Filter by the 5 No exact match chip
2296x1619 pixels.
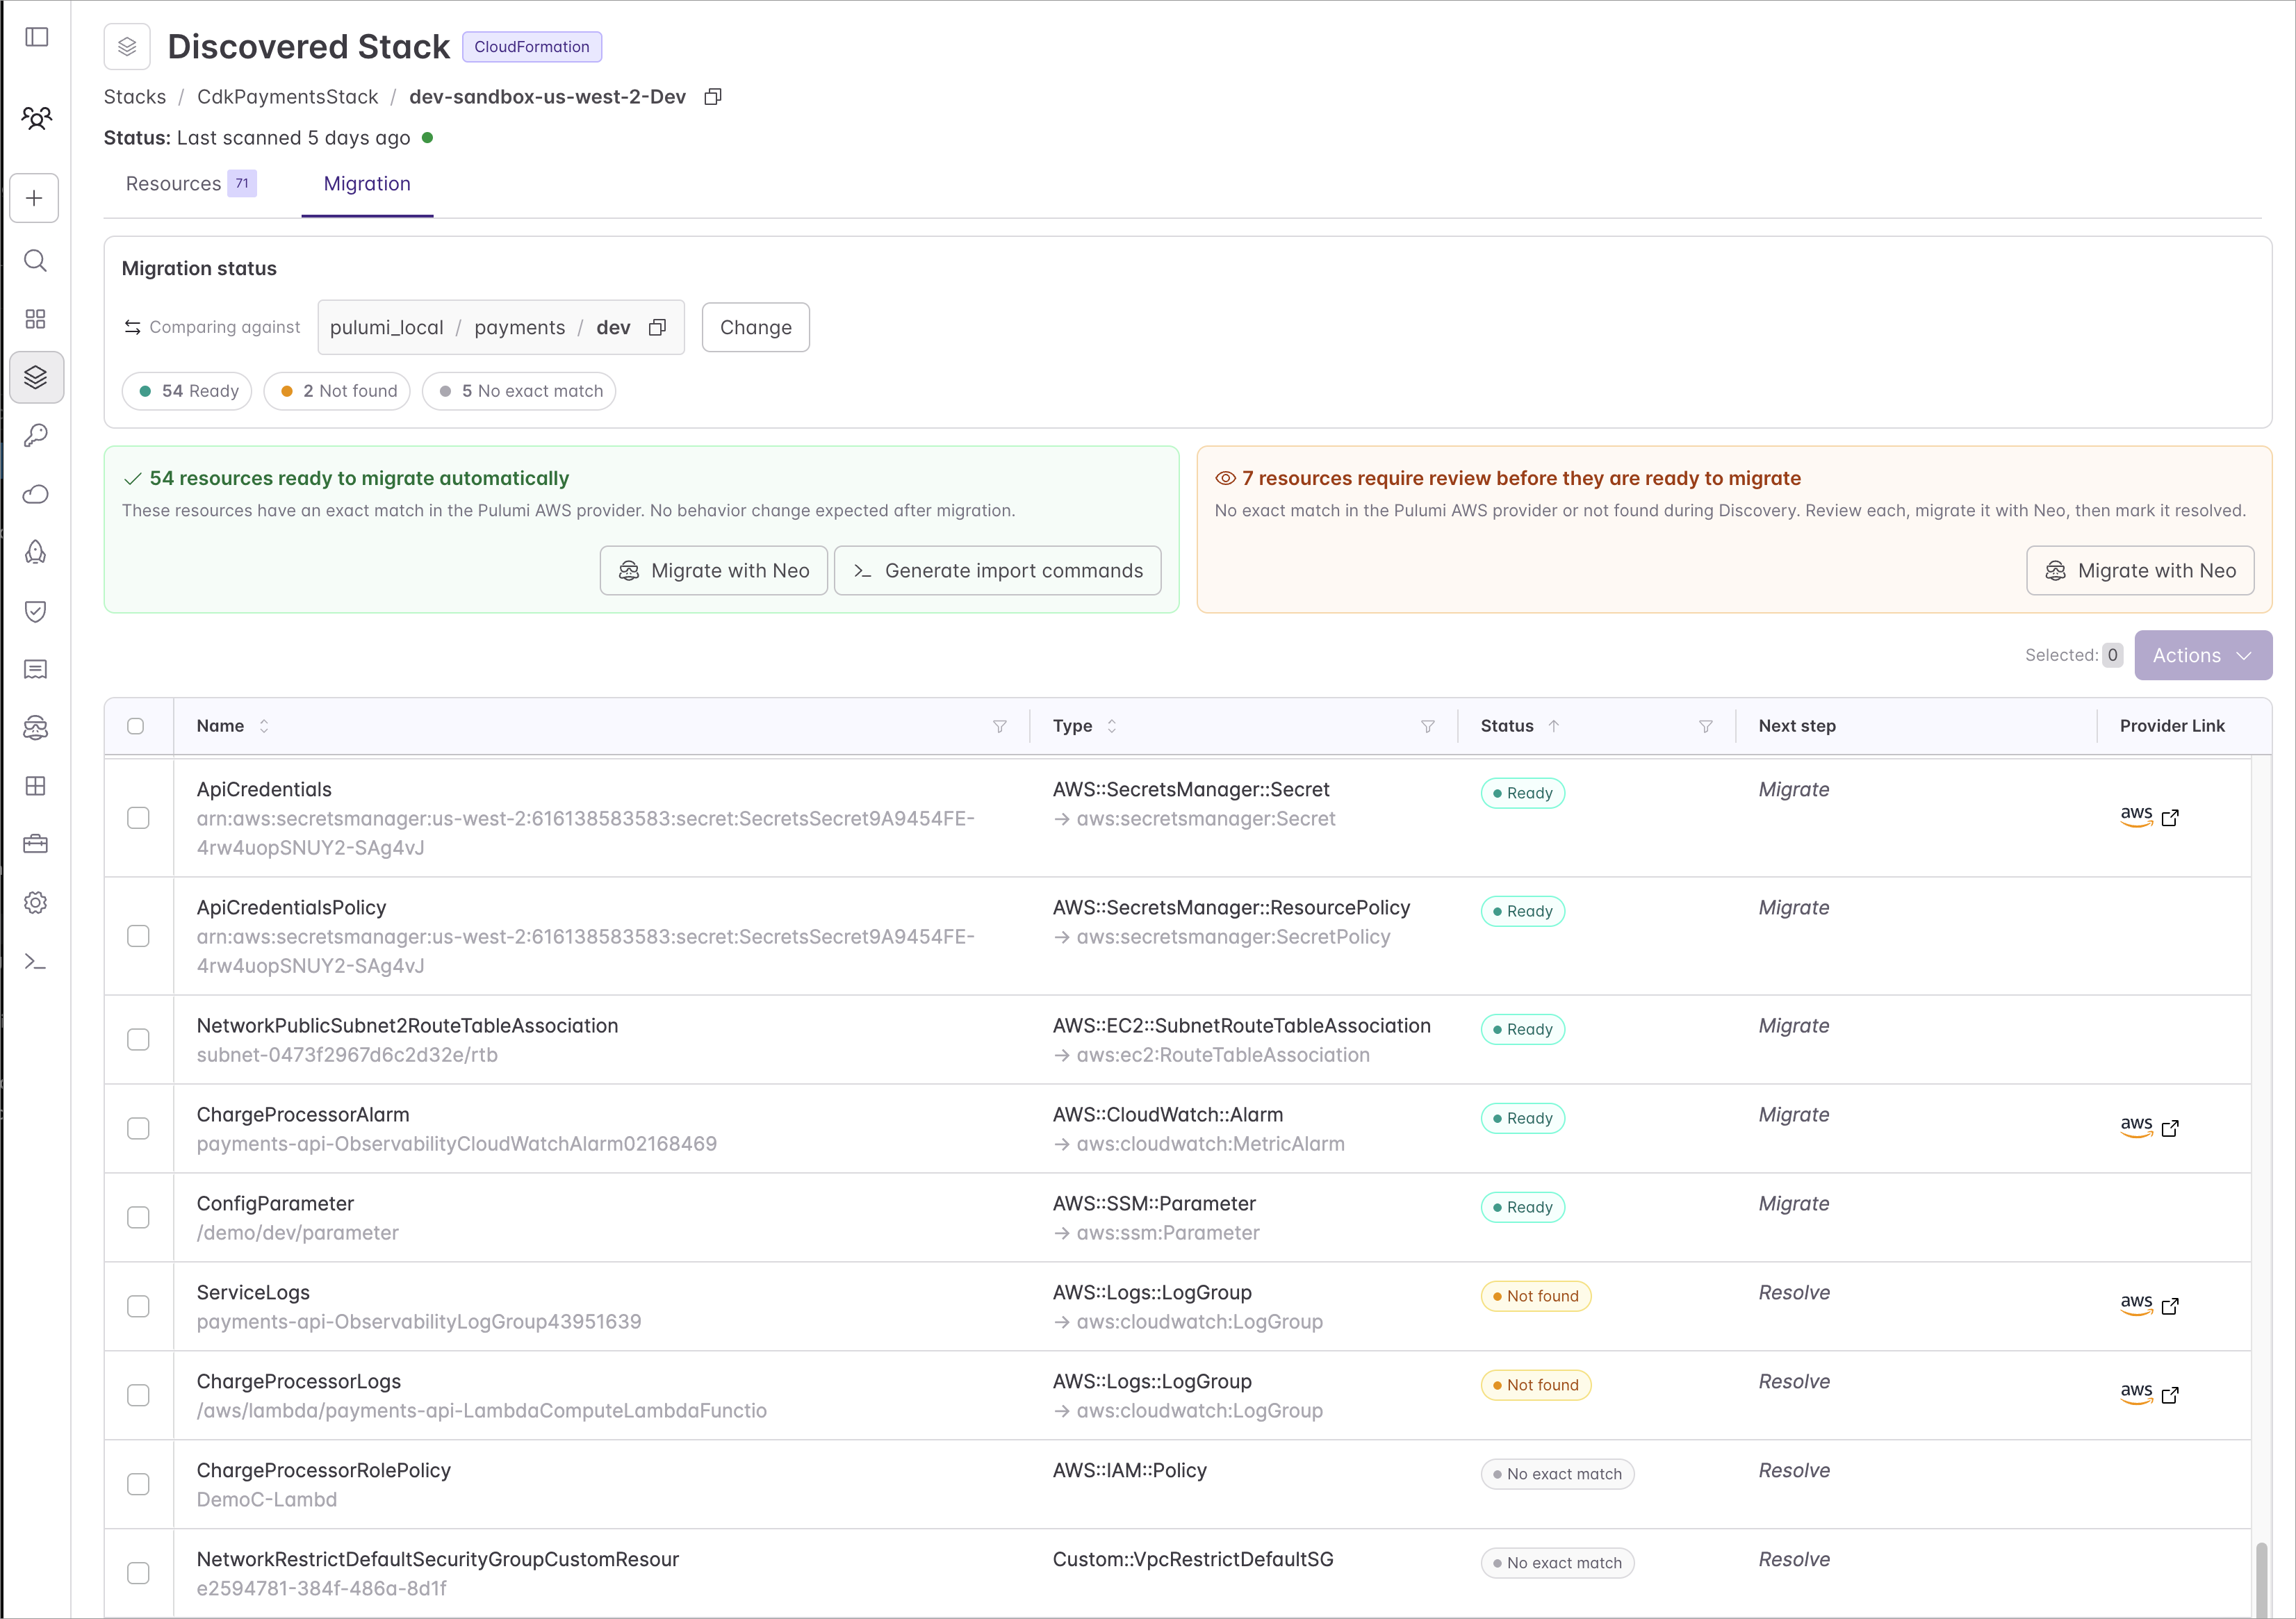coord(519,391)
